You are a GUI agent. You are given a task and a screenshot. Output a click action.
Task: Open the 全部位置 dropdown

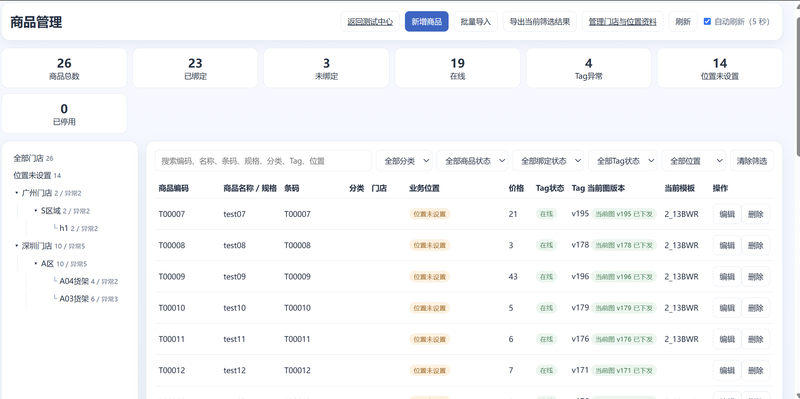point(694,161)
